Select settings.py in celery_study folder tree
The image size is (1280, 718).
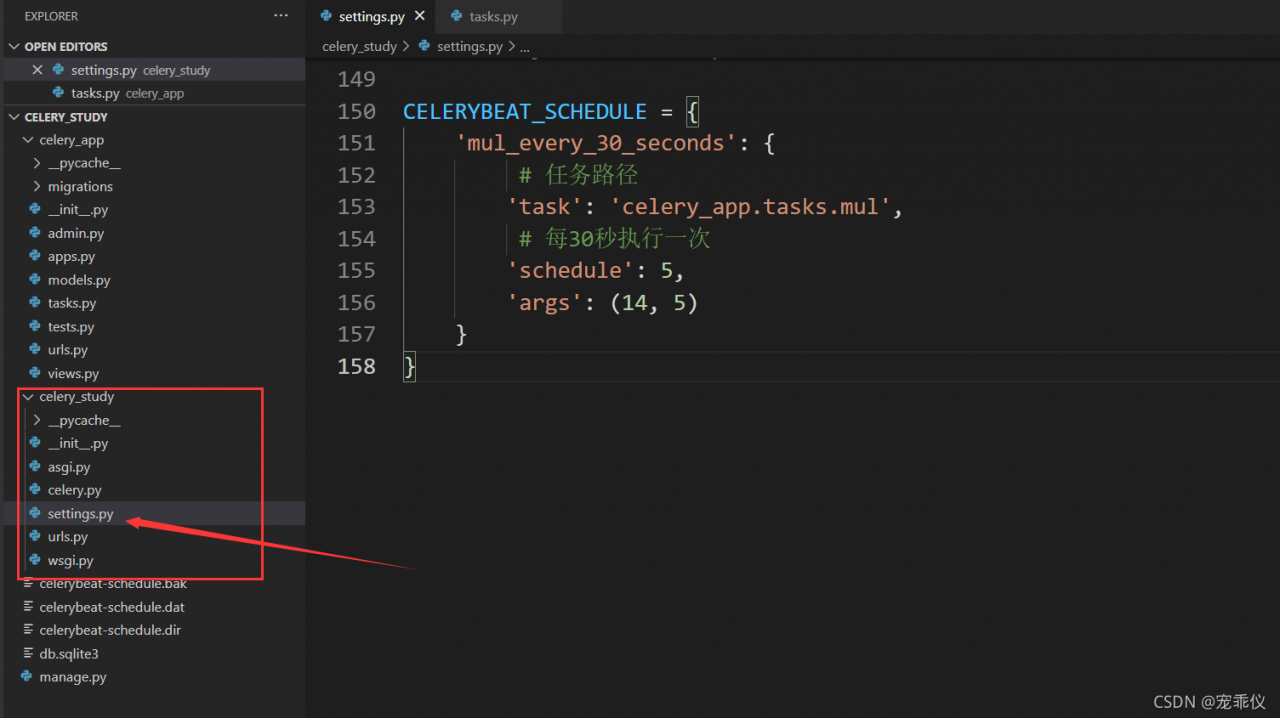pyautogui.click(x=152, y=513)
